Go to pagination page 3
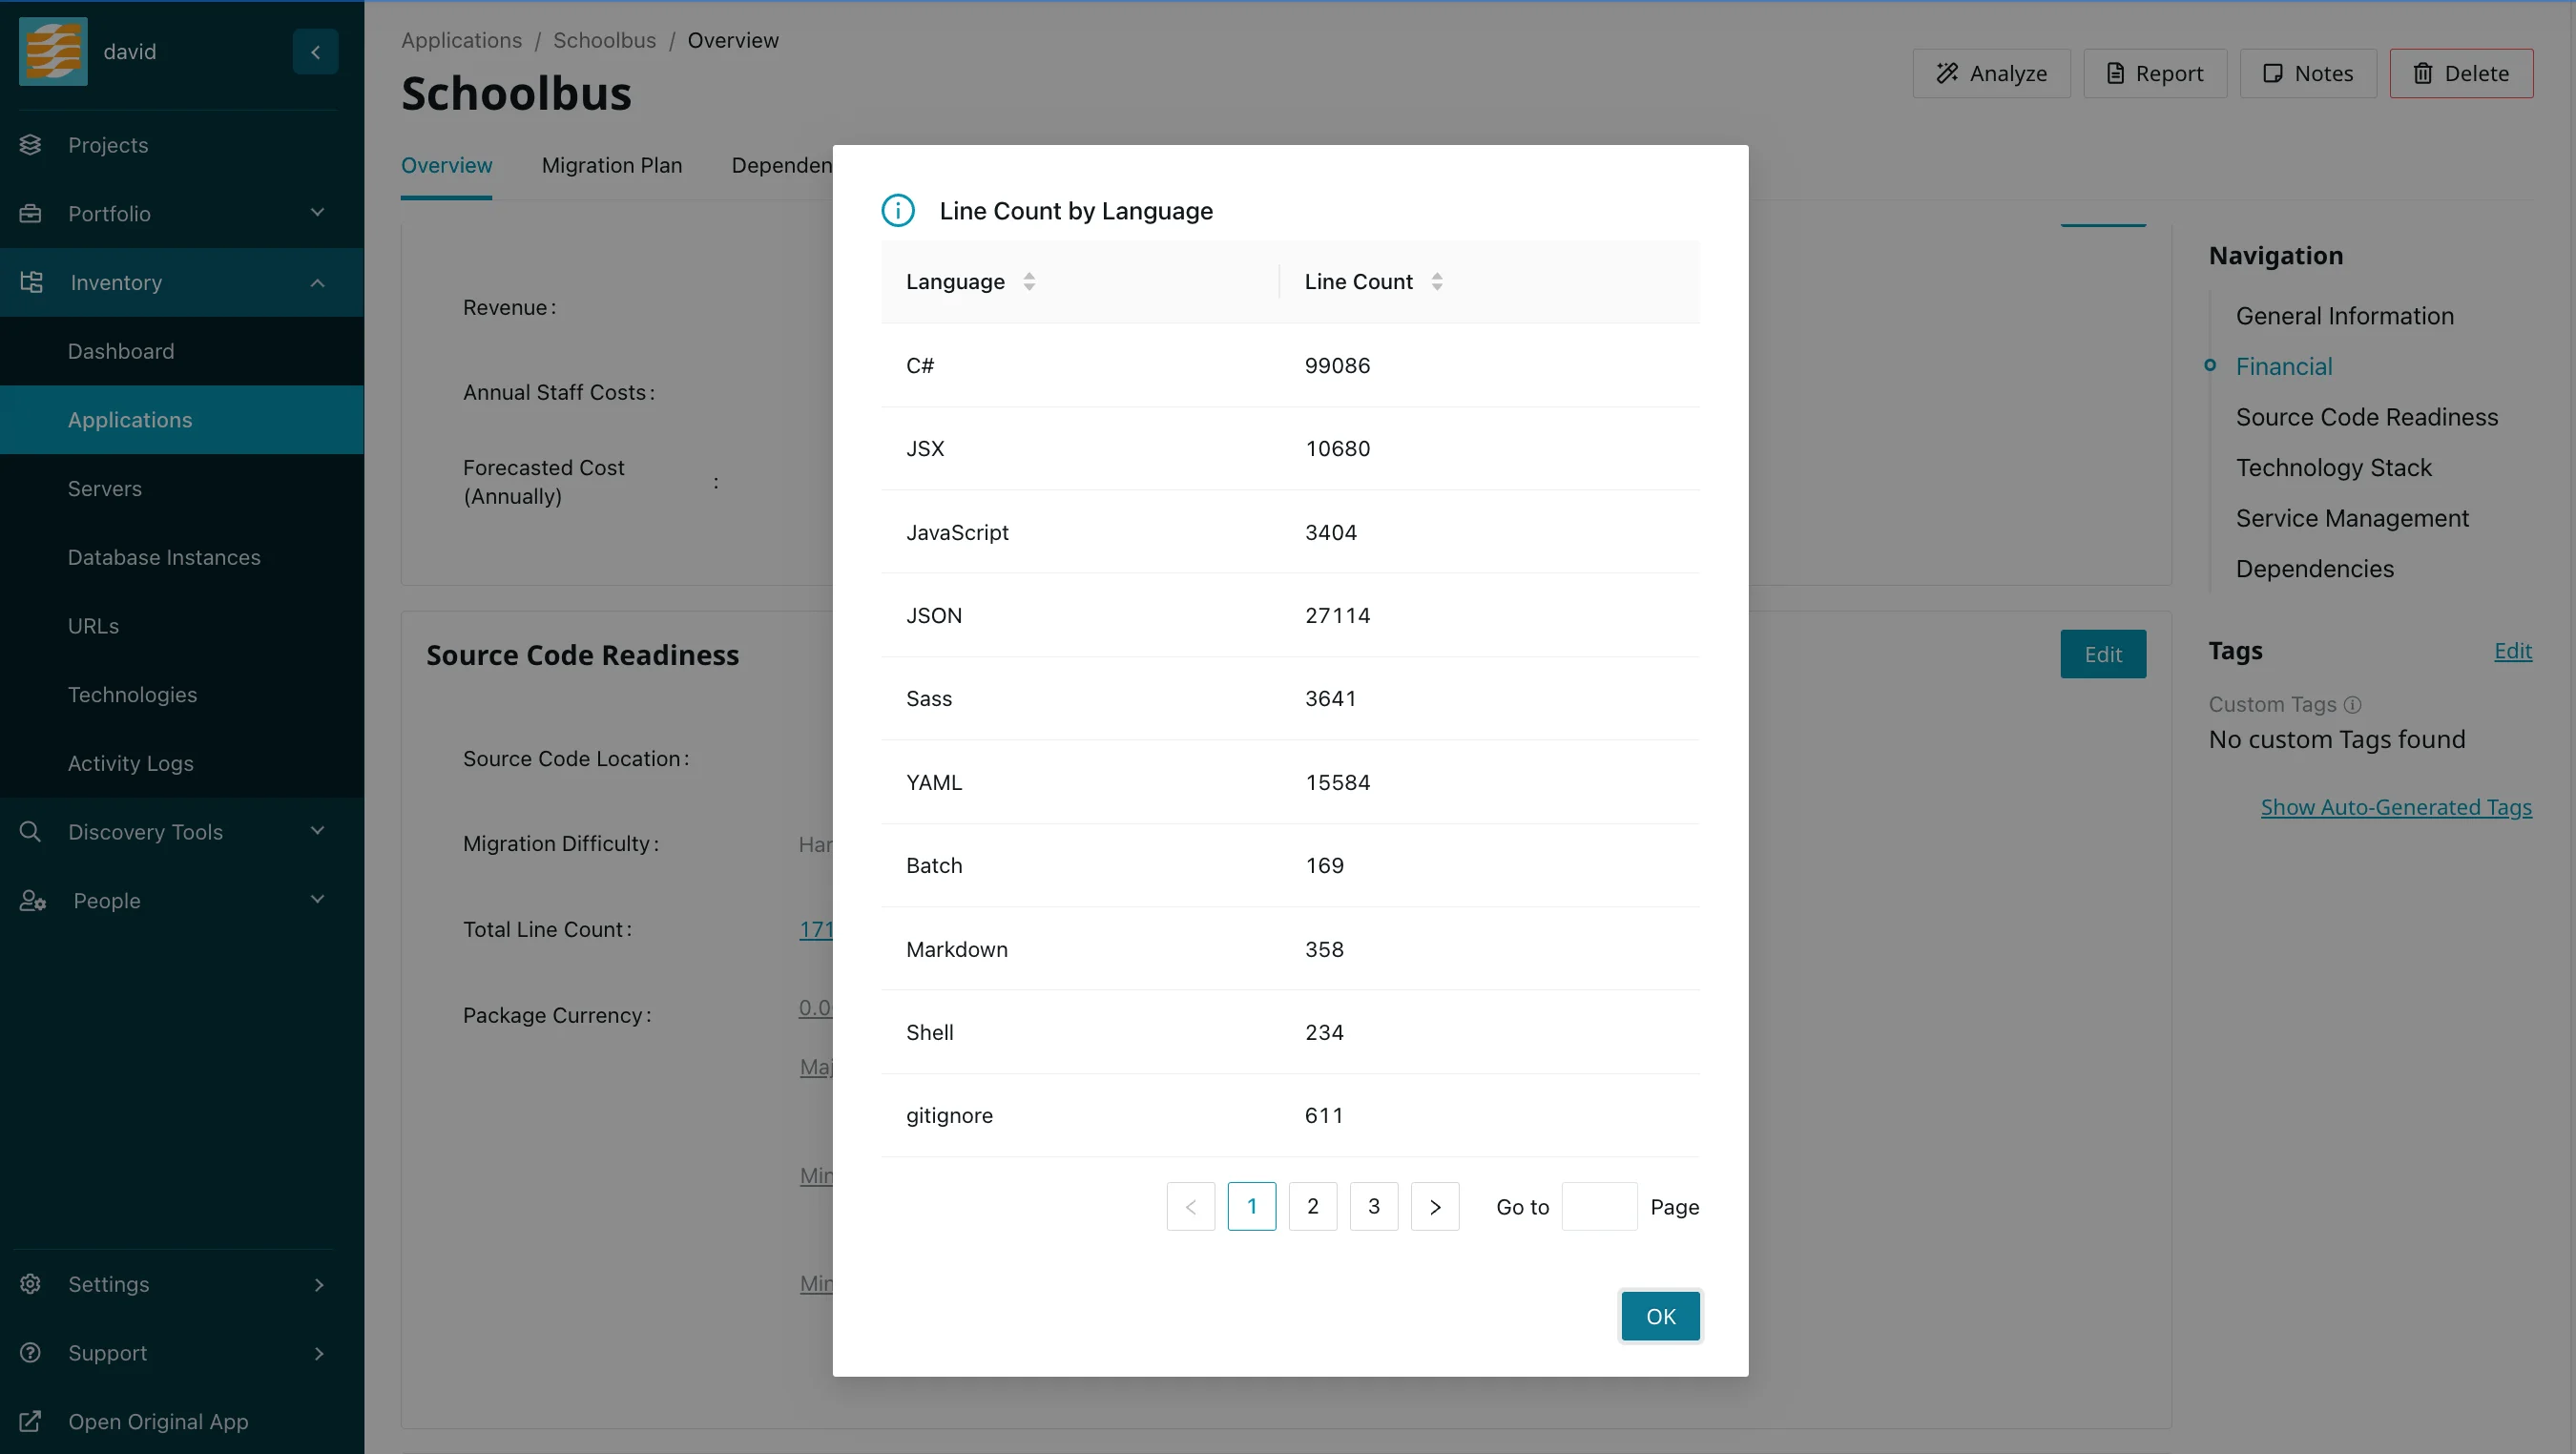This screenshot has width=2576, height=1454. [x=1374, y=1206]
